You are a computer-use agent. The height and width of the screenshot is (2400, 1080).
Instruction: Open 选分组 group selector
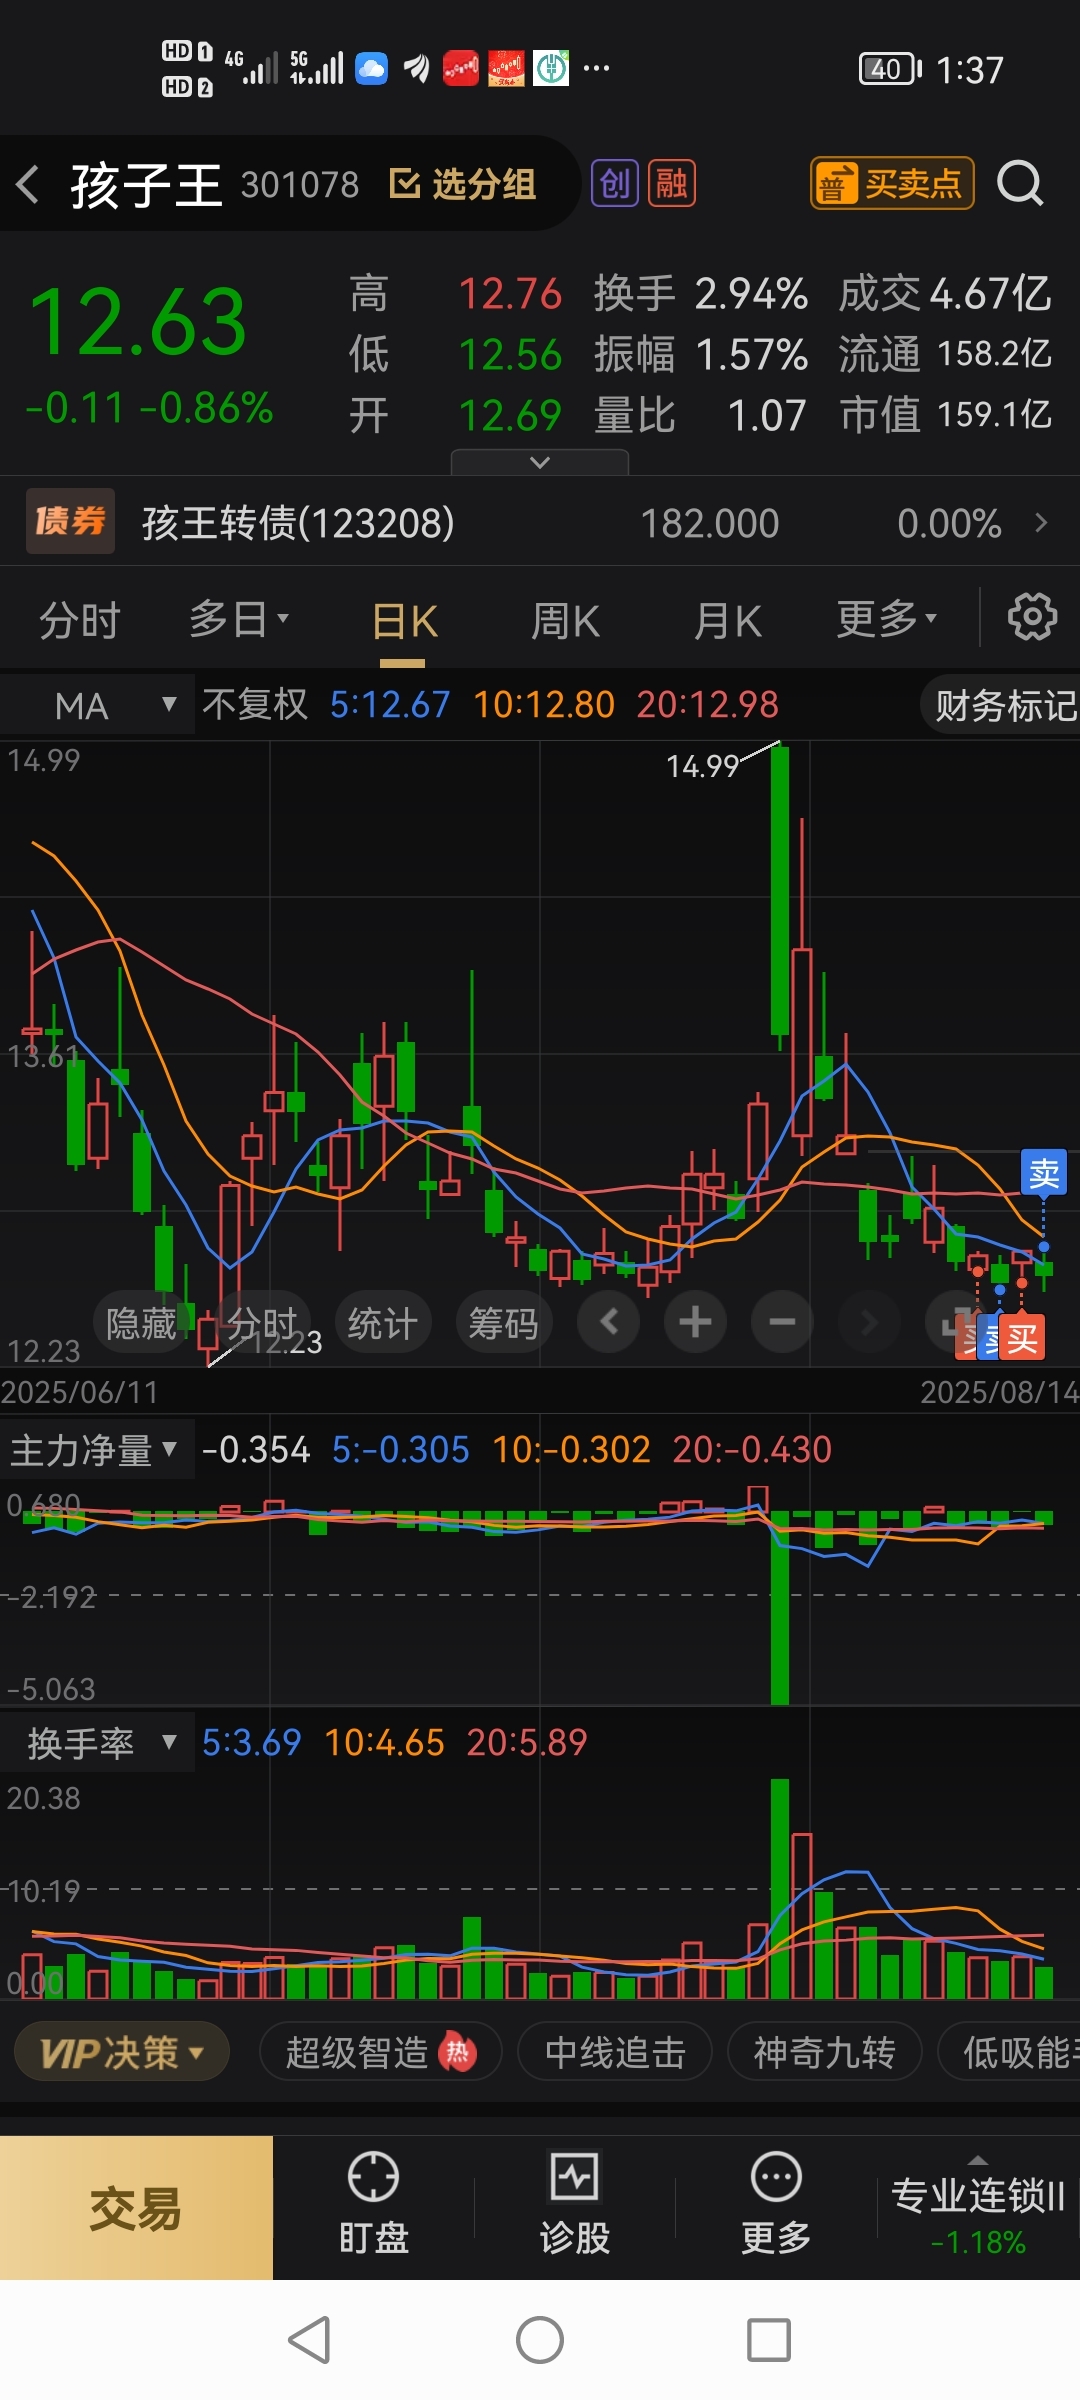pyautogui.click(x=462, y=184)
